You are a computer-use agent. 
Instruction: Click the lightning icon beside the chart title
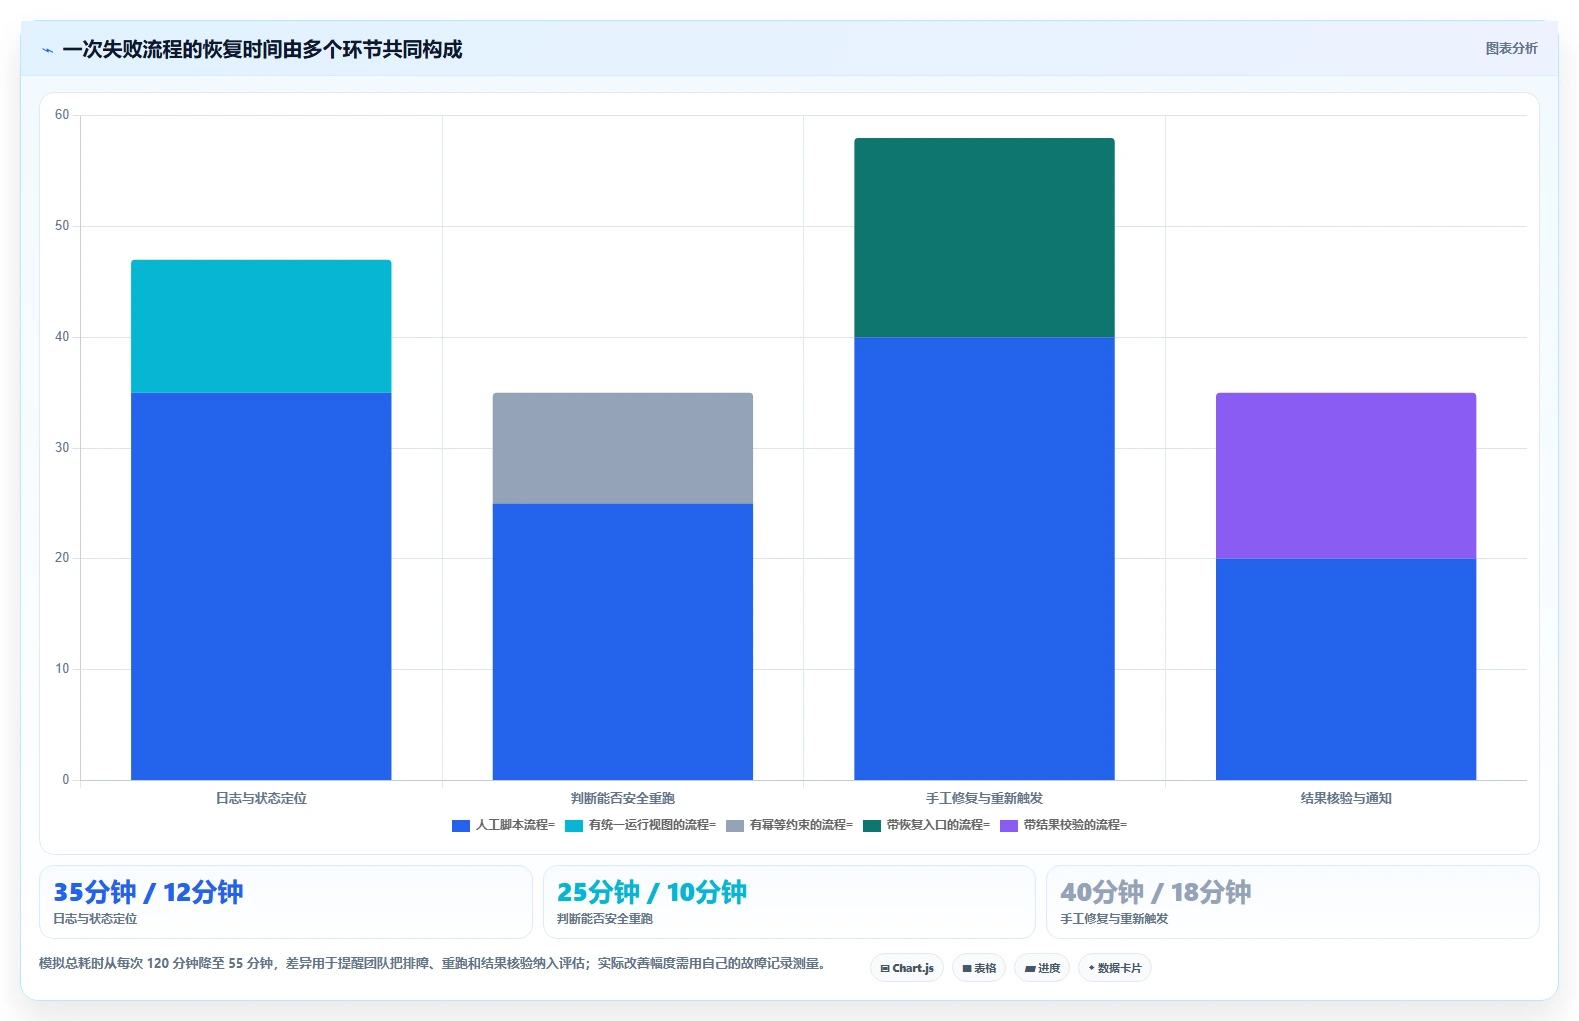[47, 50]
